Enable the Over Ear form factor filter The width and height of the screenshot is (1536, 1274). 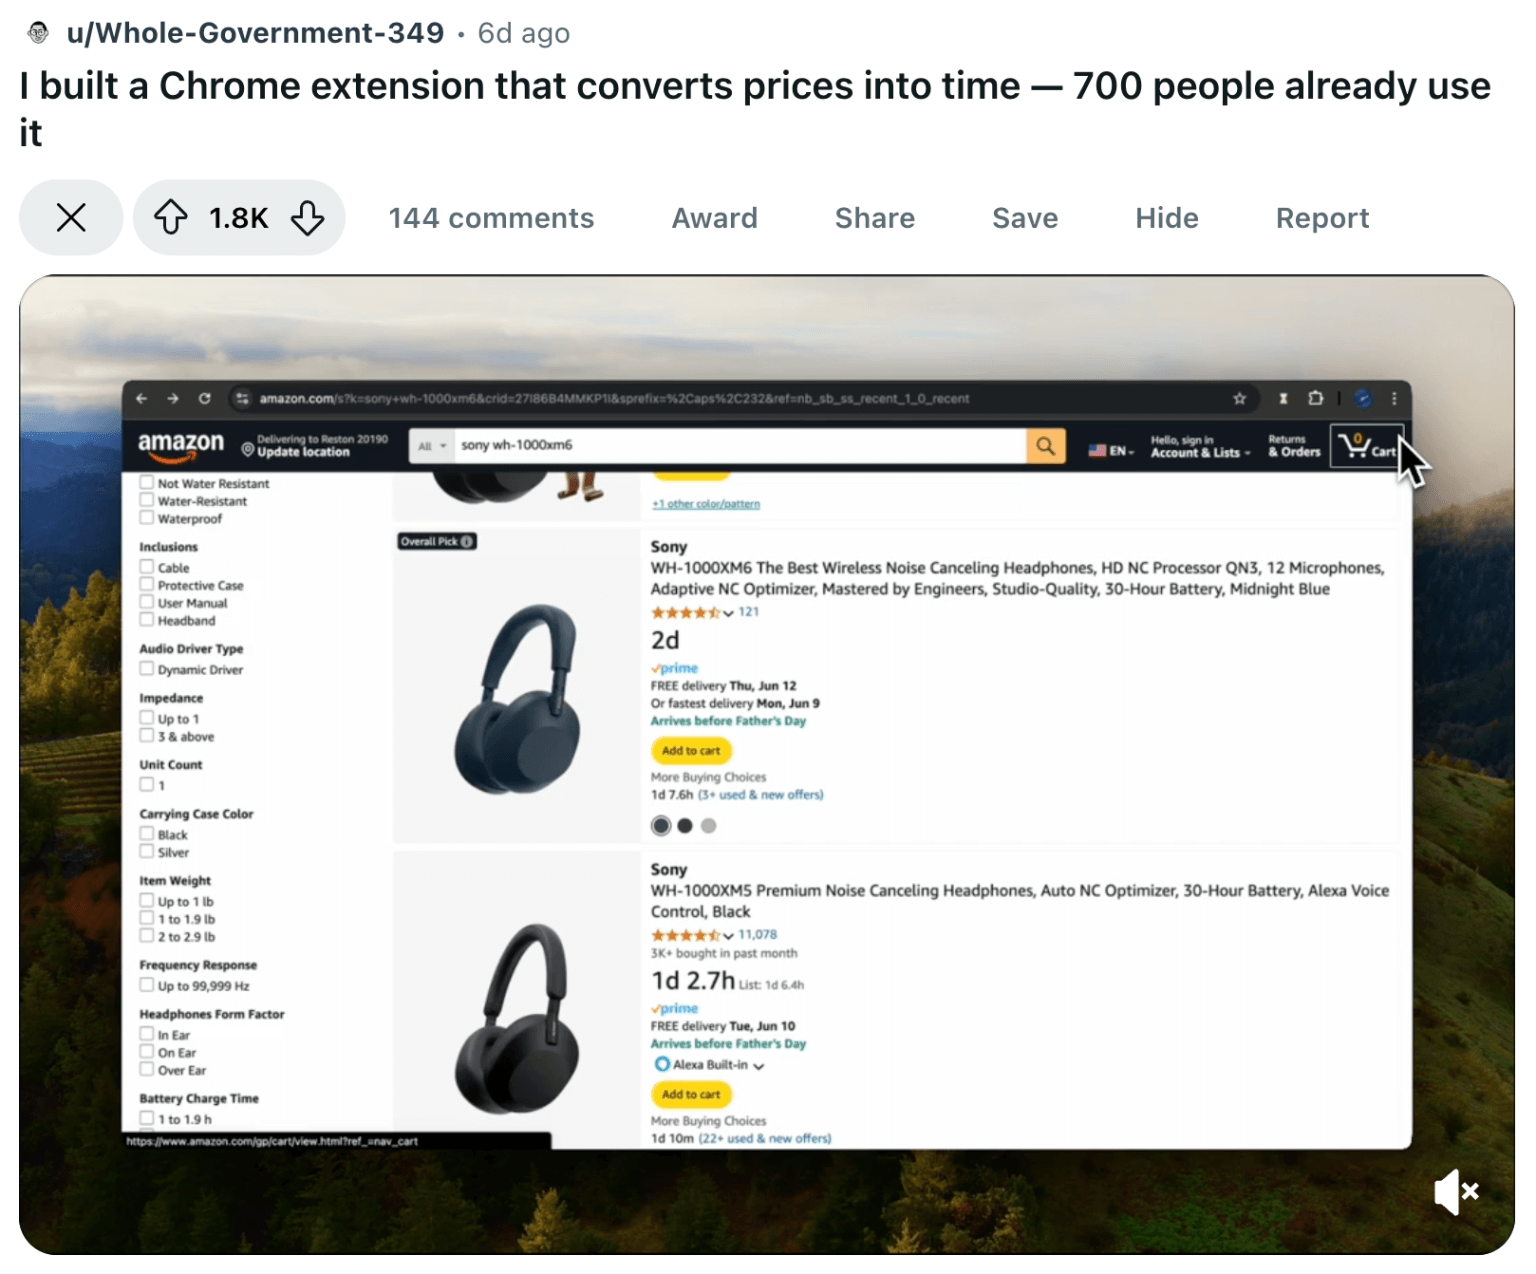coord(147,1069)
